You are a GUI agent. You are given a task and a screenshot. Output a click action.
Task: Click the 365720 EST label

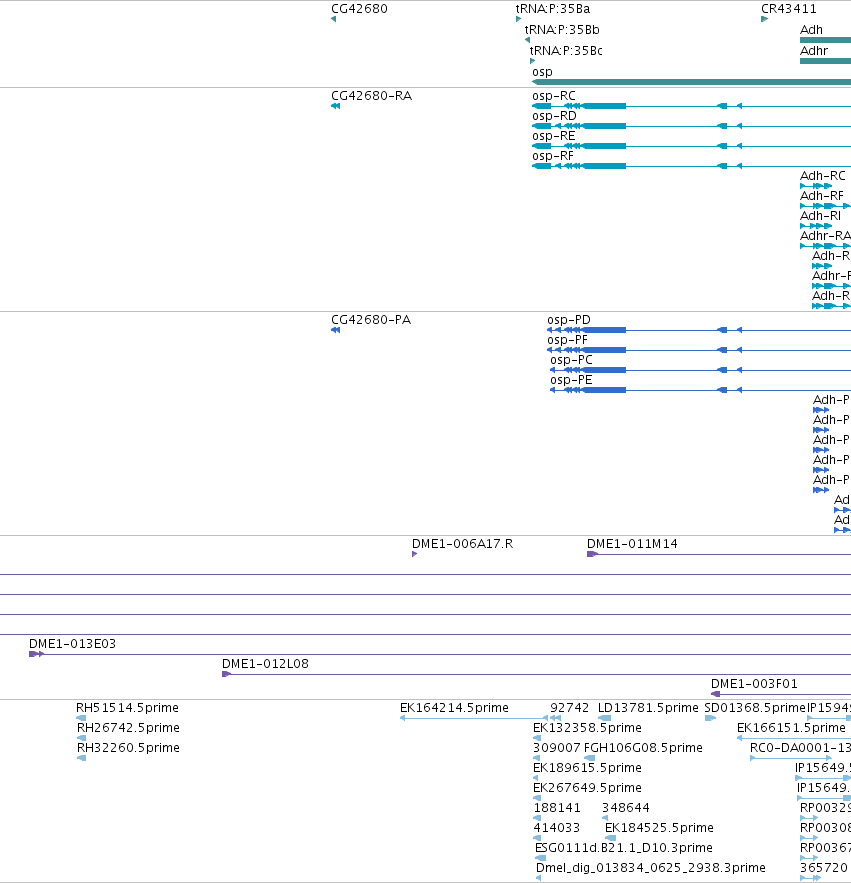[823, 868]
